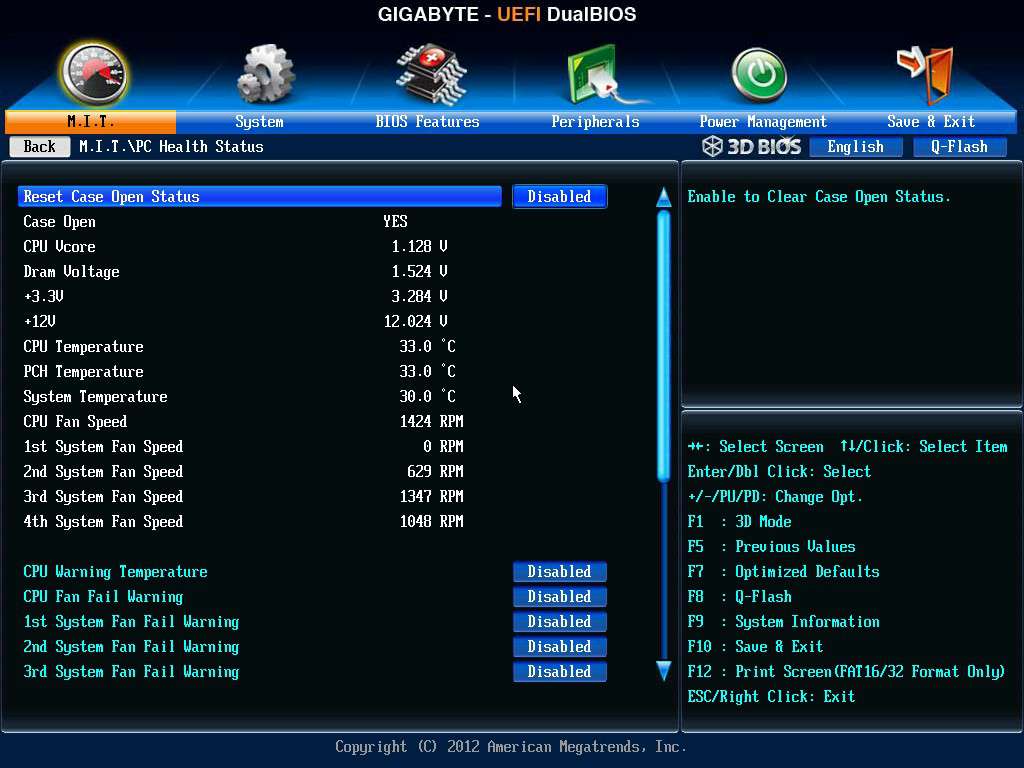This screenshot has width=1024, height=768.
Task: Select the CPU Fan Fail Warning label
Action: [x=103, y=596]
